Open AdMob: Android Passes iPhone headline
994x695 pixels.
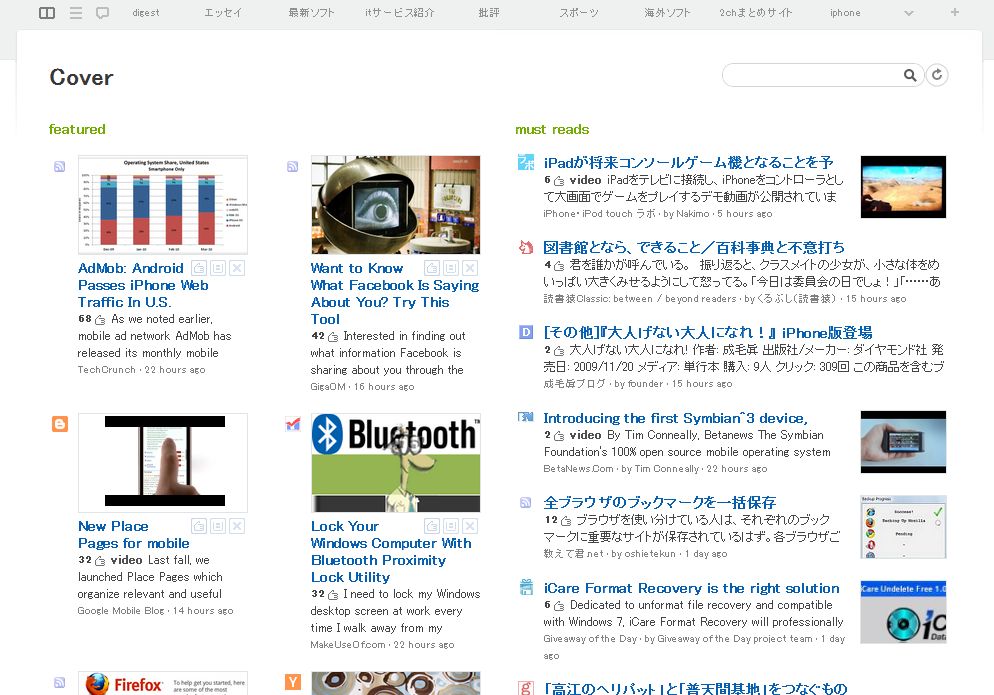(143, 285)
